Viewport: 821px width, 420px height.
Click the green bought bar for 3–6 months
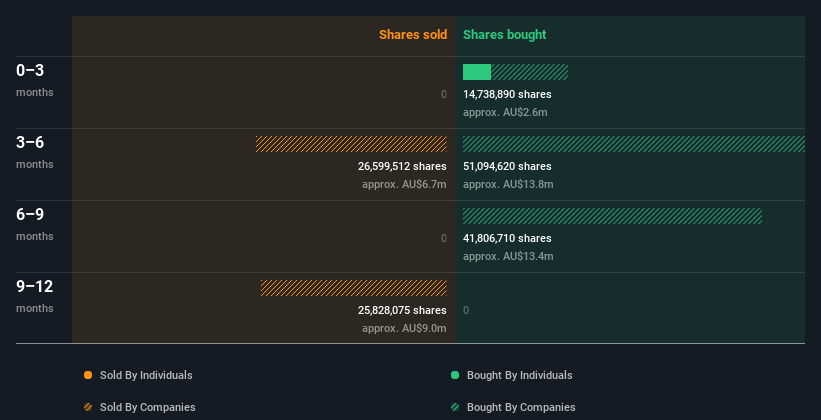click(x=634, y=144)
